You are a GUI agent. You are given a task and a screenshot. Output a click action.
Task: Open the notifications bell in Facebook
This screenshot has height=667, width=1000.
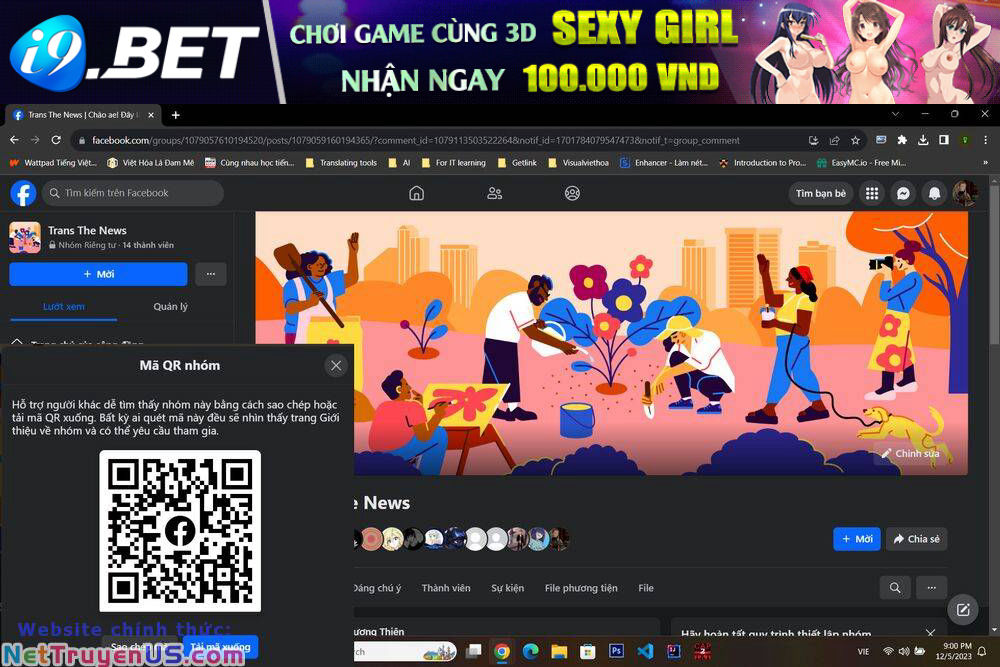[x=934, y=193]
